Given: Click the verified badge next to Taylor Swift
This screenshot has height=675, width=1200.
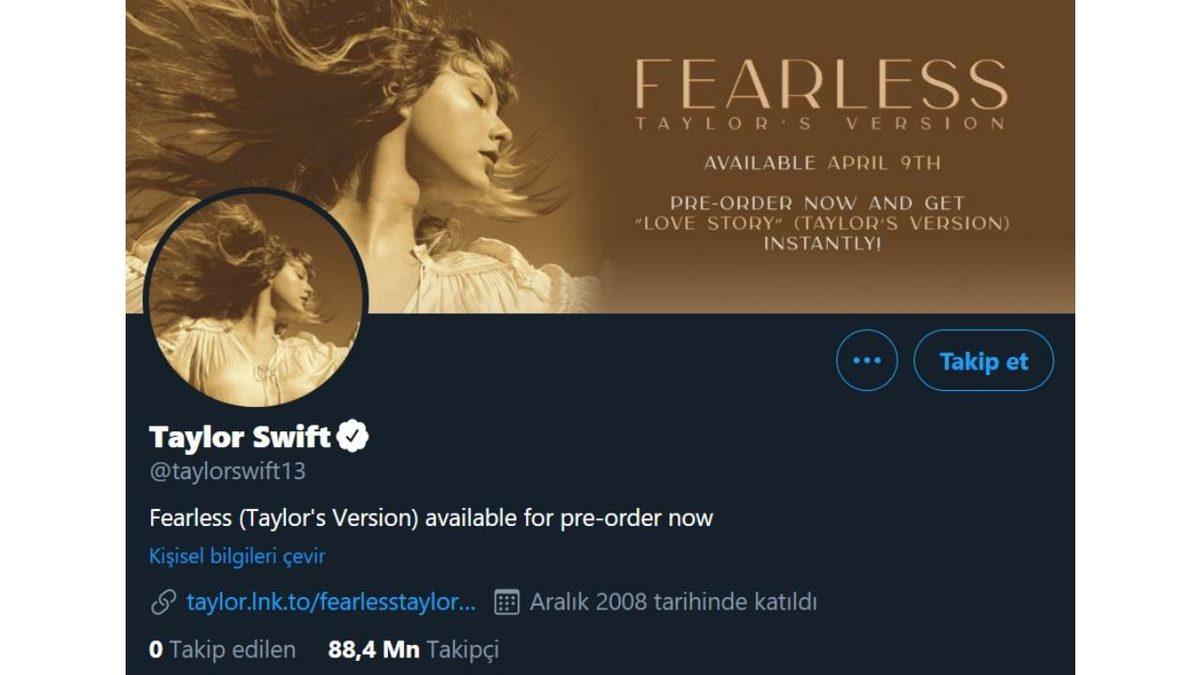Looking at the screenshot, I should (x=356, y=435).
